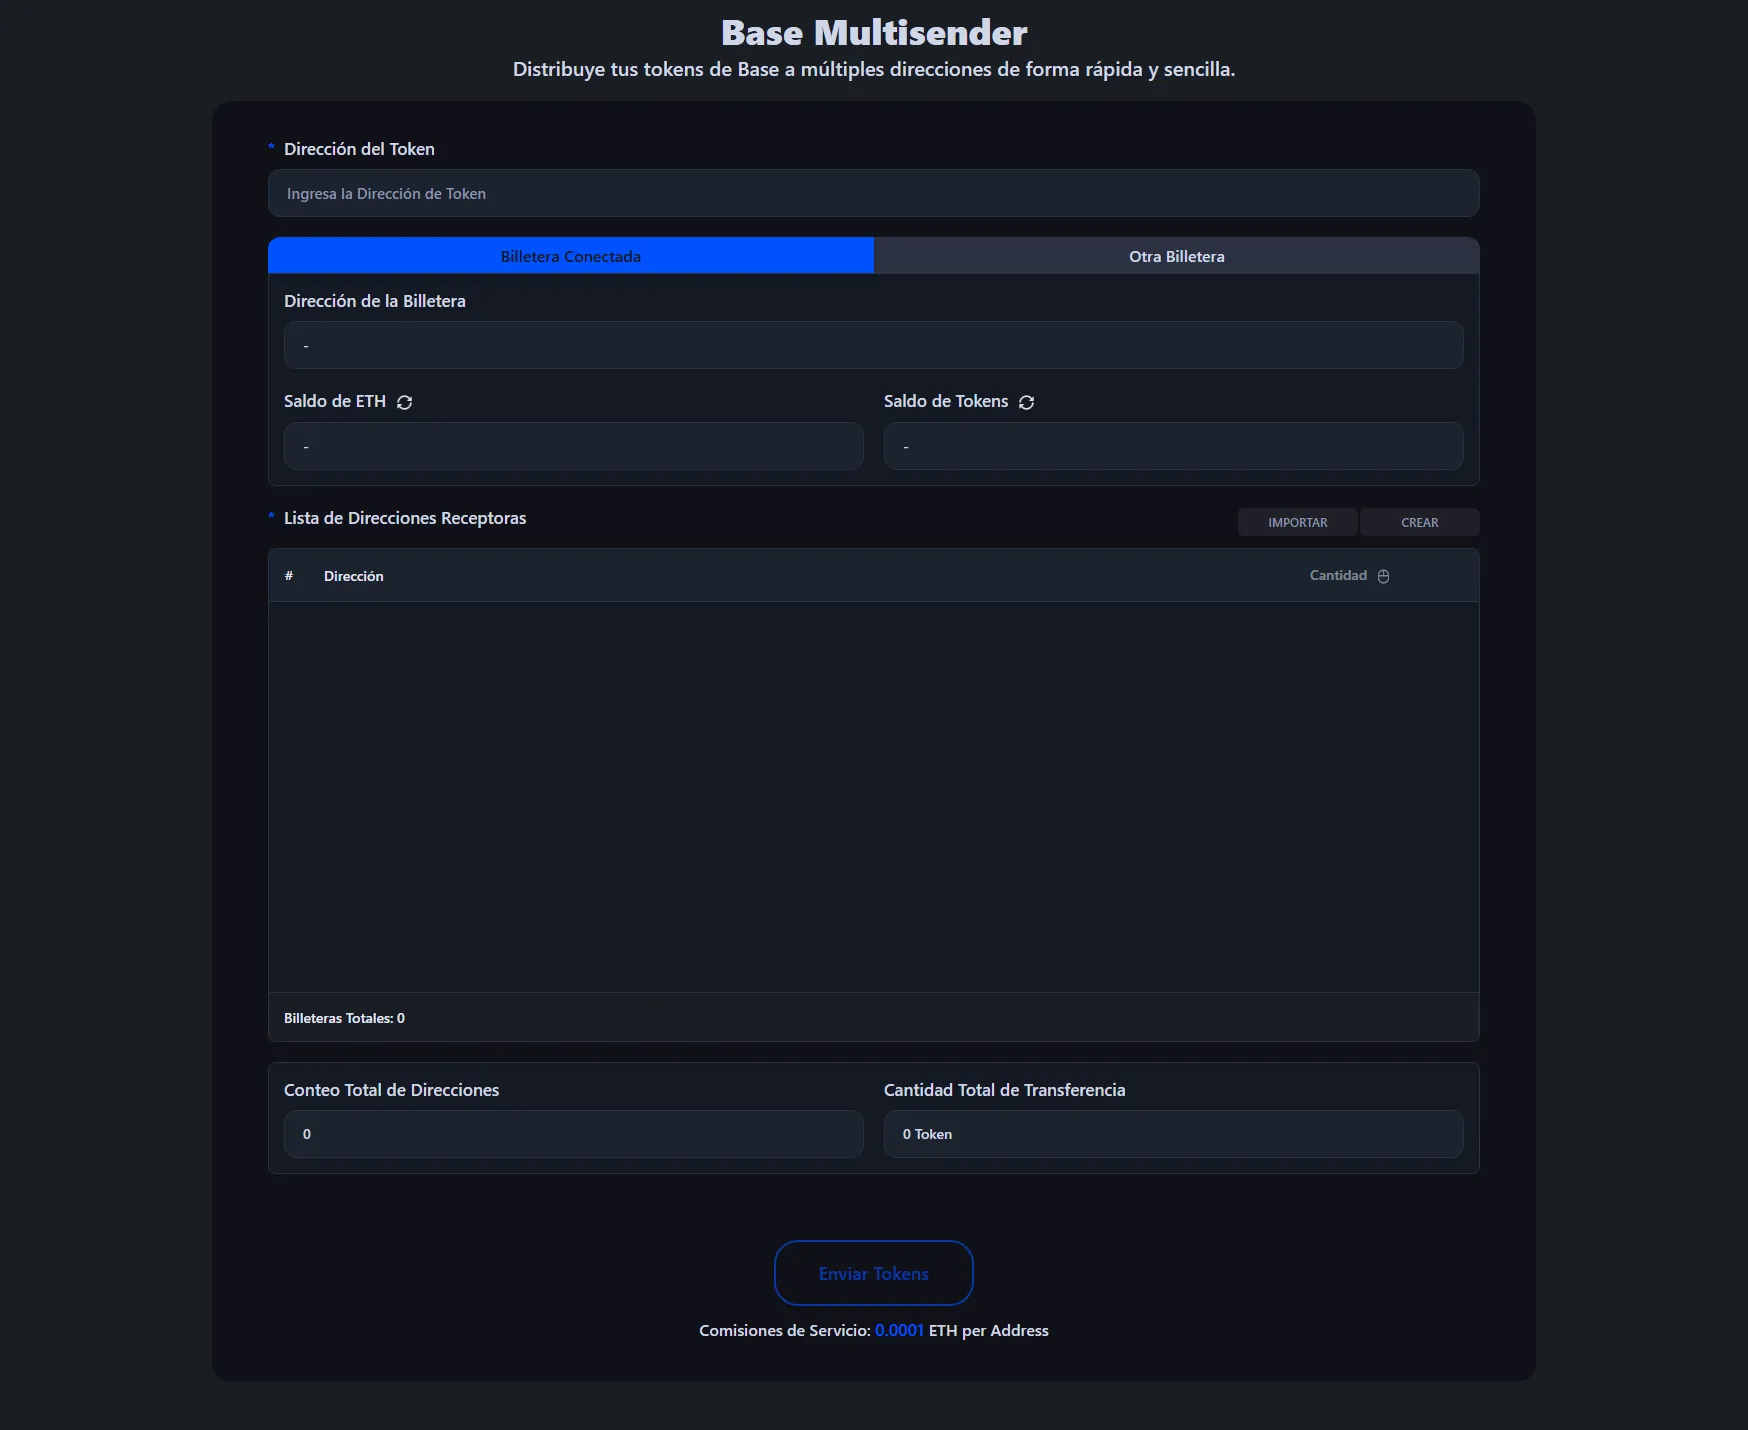This screenshot has height=1430, width=1748.
Task: Click the Cantidad column header text
Action: click(x=1337, y=575)
